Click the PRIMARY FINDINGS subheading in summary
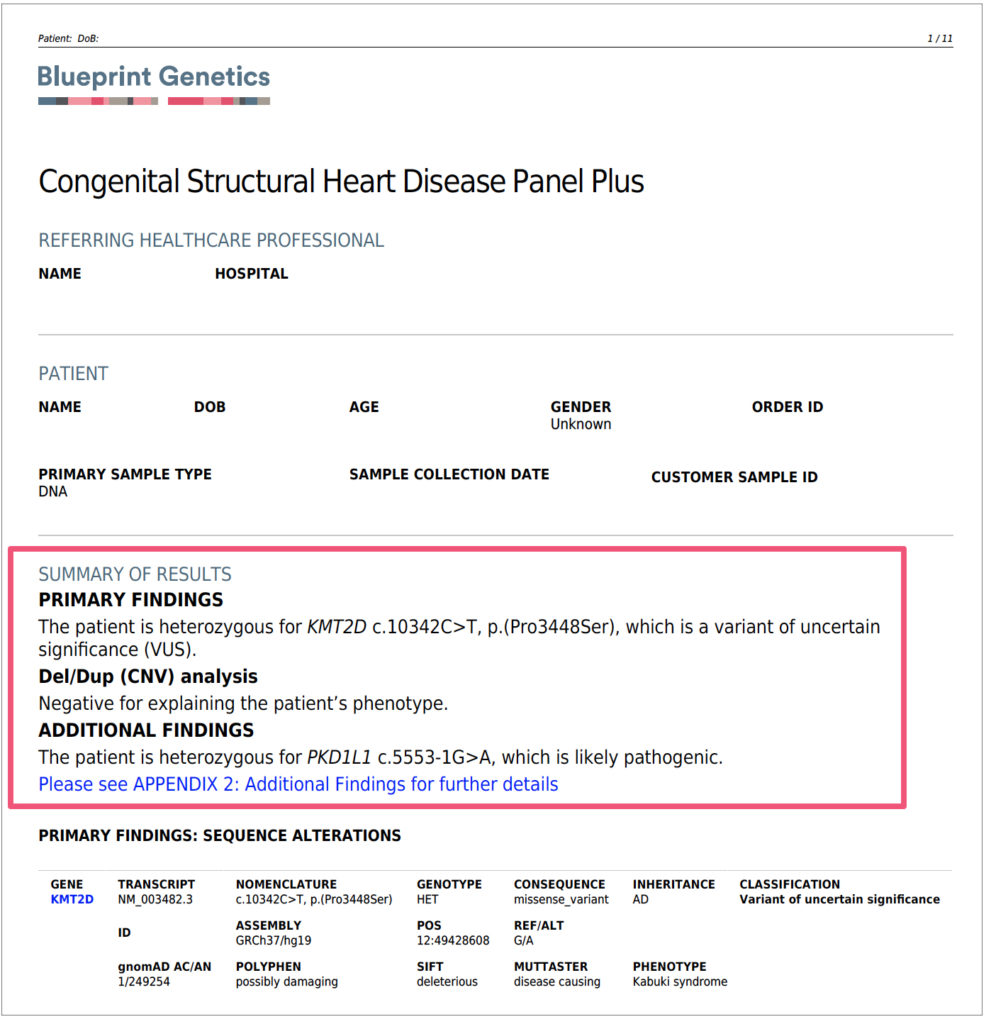The height and width of the screenshot is (1024, 991). 131,600
